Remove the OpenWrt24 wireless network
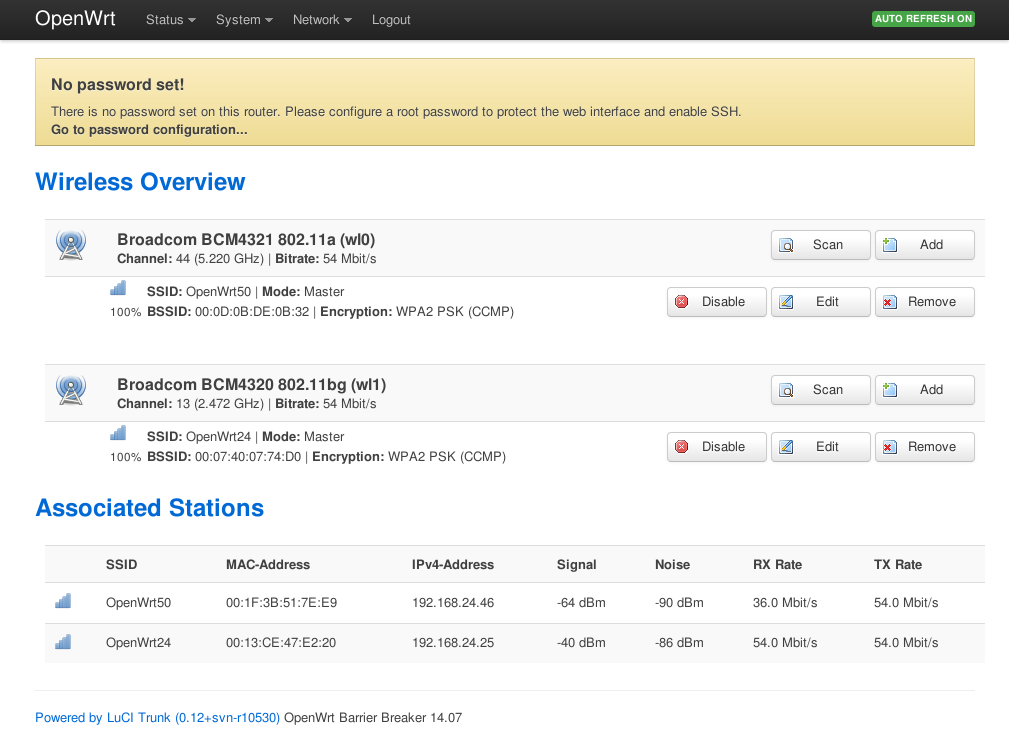The height and width of the screenshot is (731, 1009). [x=925, y=447]
